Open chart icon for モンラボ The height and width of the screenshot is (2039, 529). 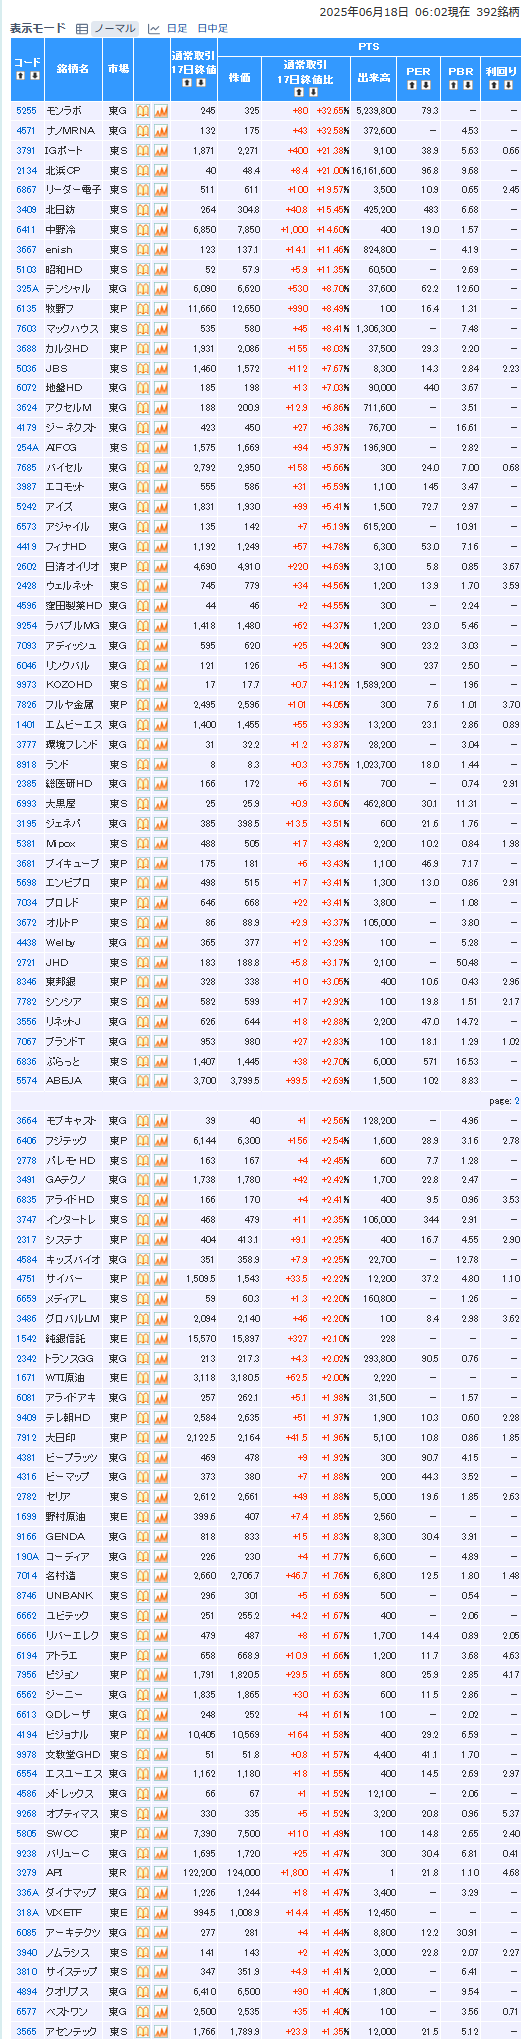pos(160,110)
